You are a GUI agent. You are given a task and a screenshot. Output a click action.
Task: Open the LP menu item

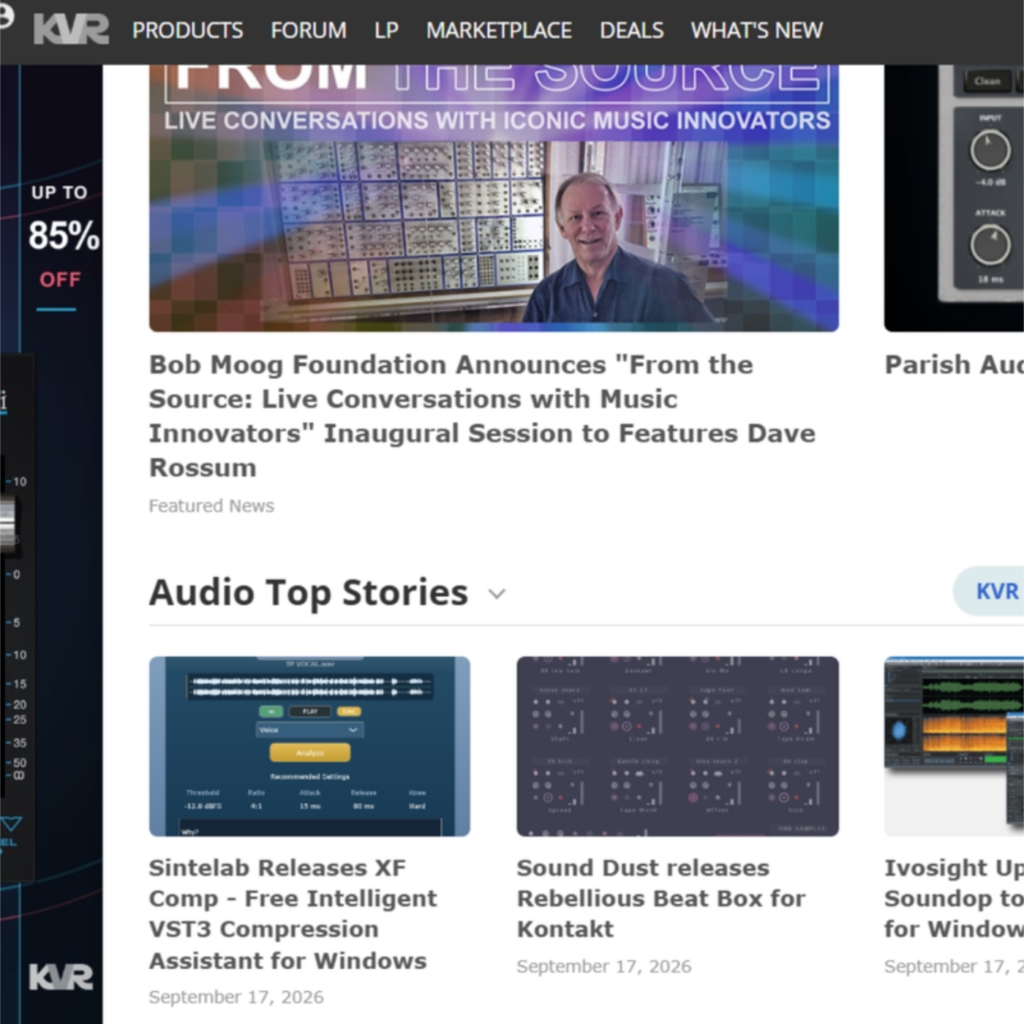click(386, 31)
